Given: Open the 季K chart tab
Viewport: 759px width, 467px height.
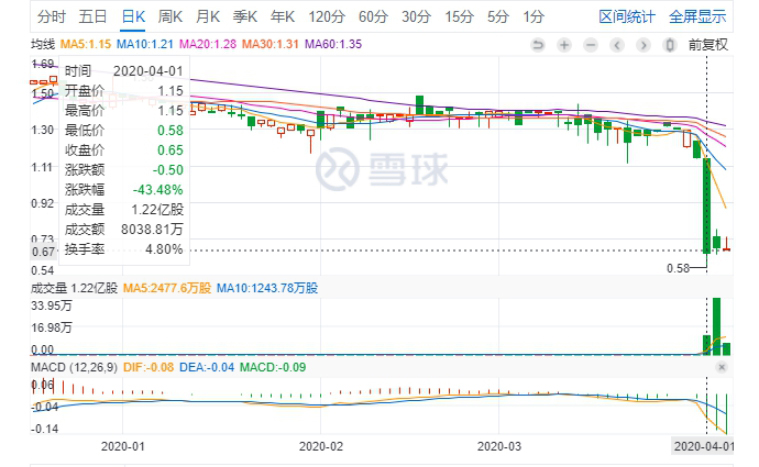Looking at the screenshot, I should tap(245, 17).
